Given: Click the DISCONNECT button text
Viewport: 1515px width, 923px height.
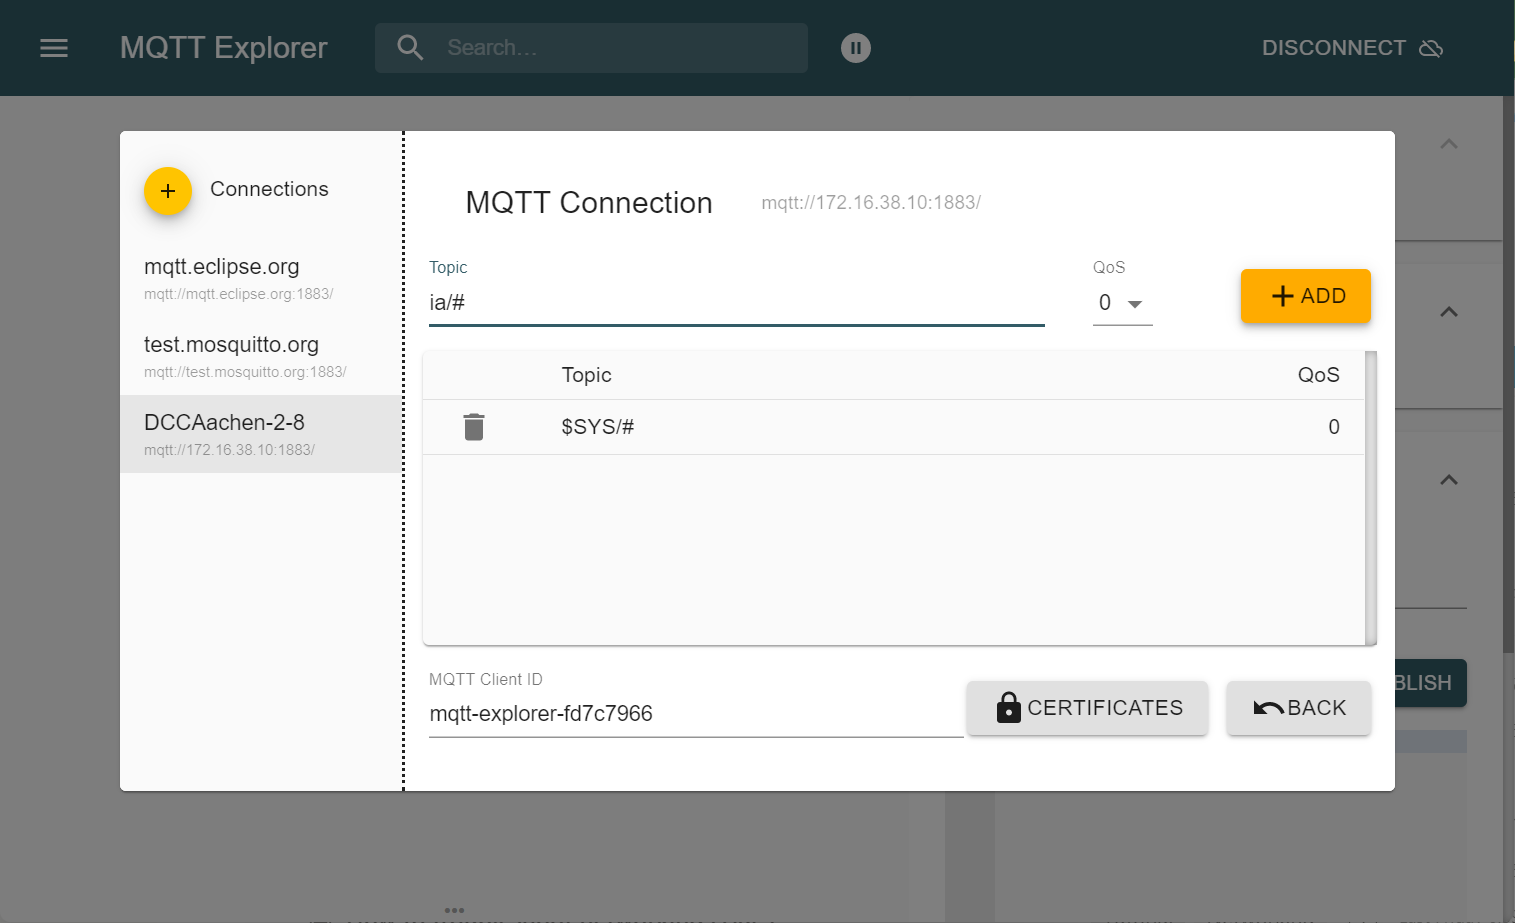Looking at the screenshot, I should [x=1333, y=48].
